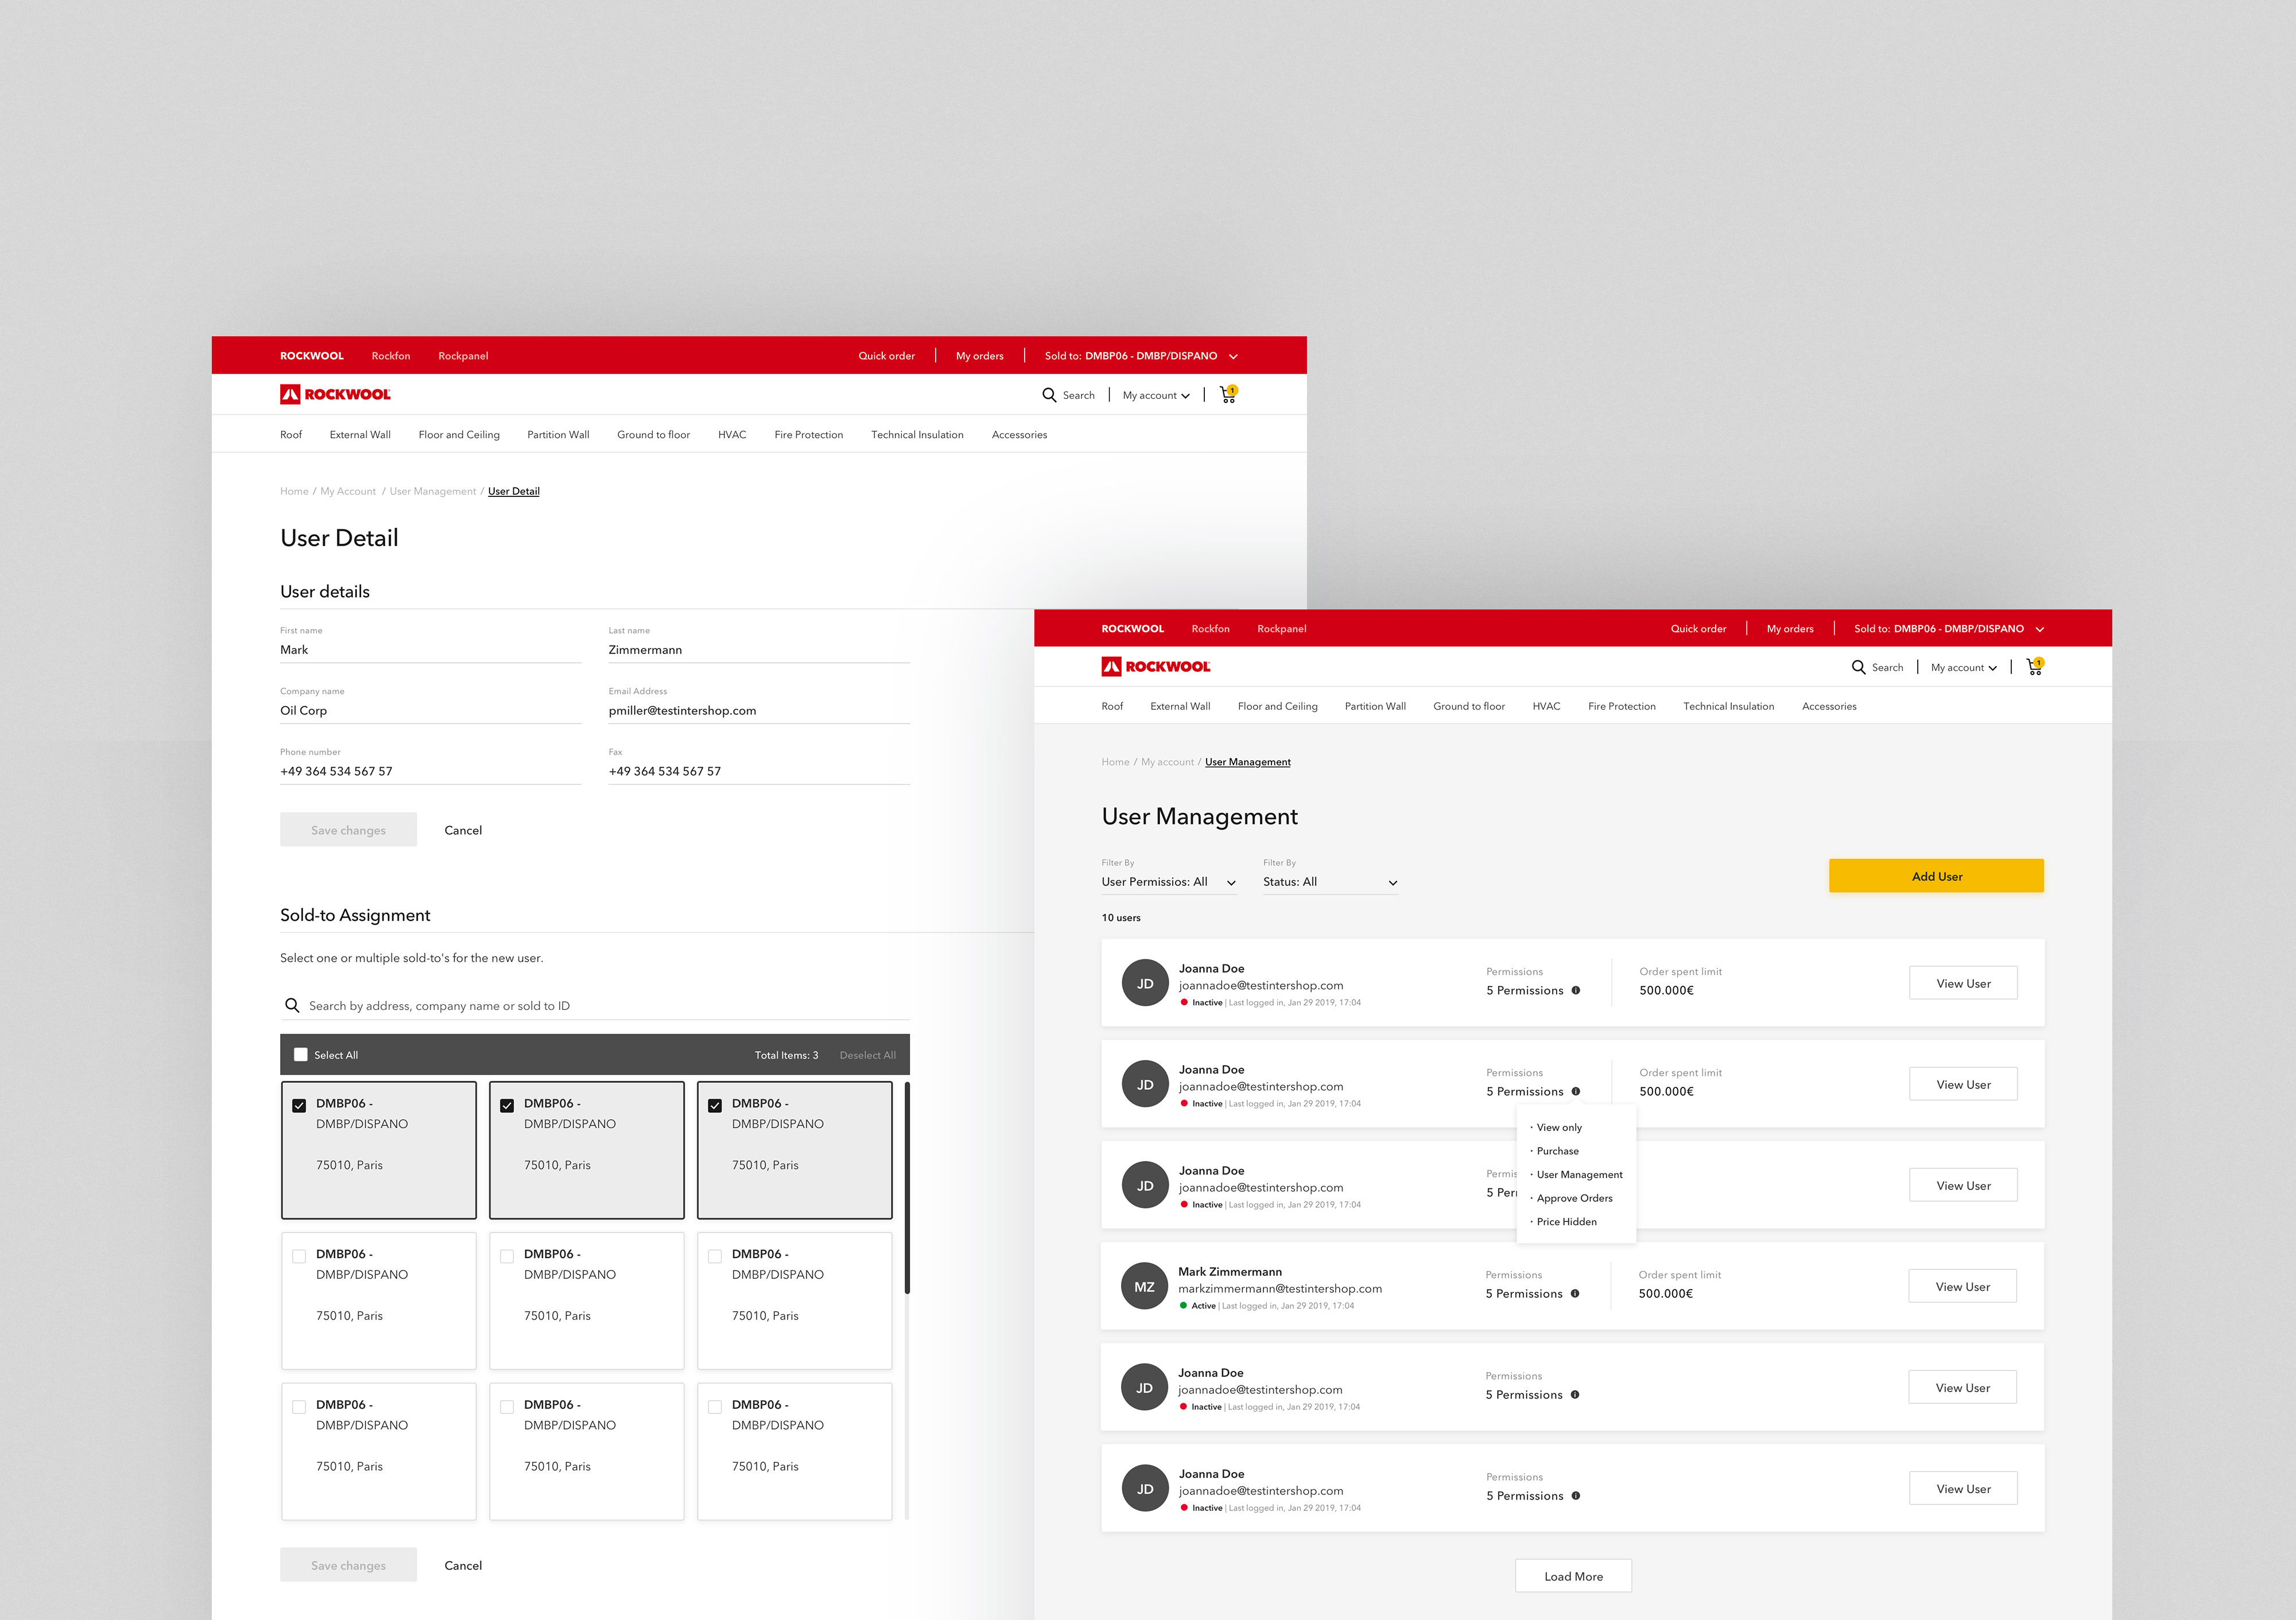Click the ROCKWOOL logo on User Management page
2296x1620 pixels.
coord(1155,667)
